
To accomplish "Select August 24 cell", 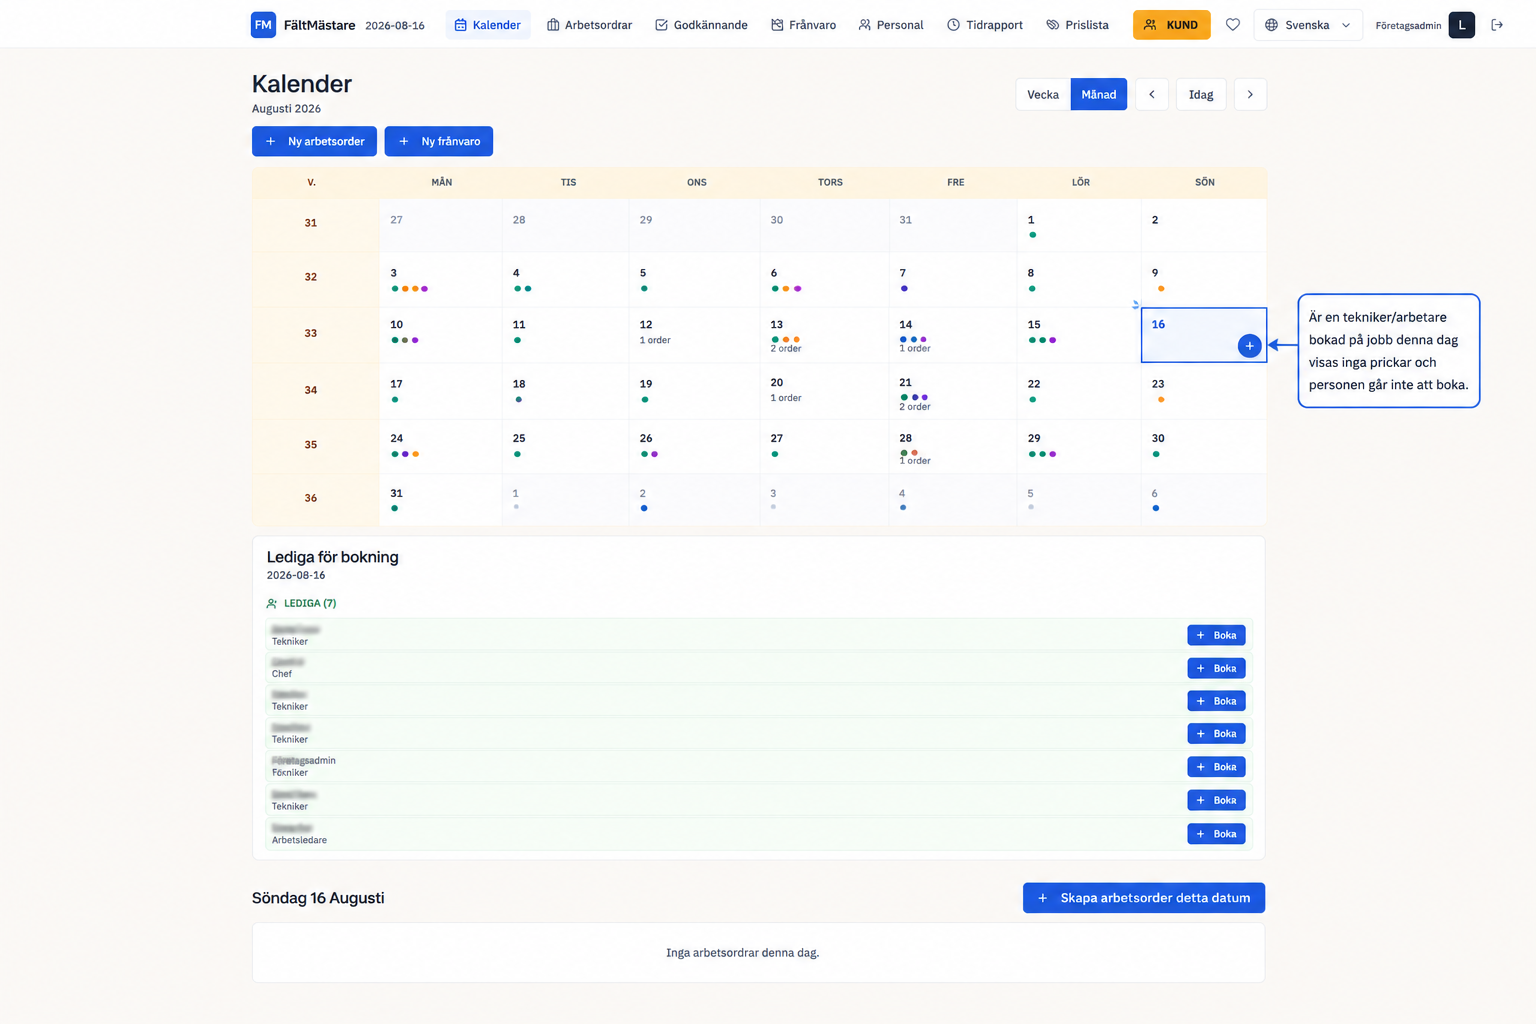I will (x=441, y=446).
